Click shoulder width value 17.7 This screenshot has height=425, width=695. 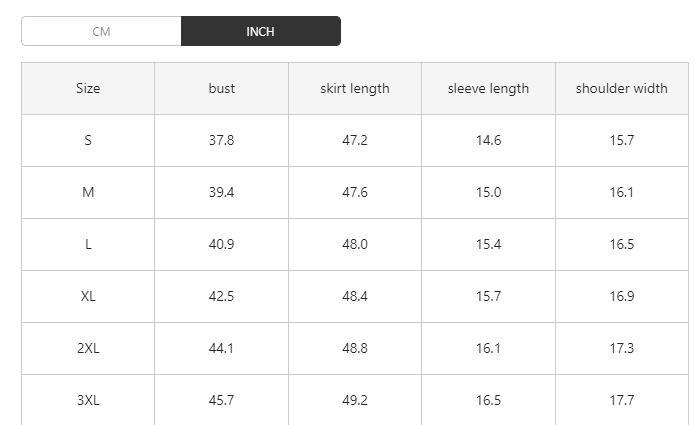coord(621,400)
